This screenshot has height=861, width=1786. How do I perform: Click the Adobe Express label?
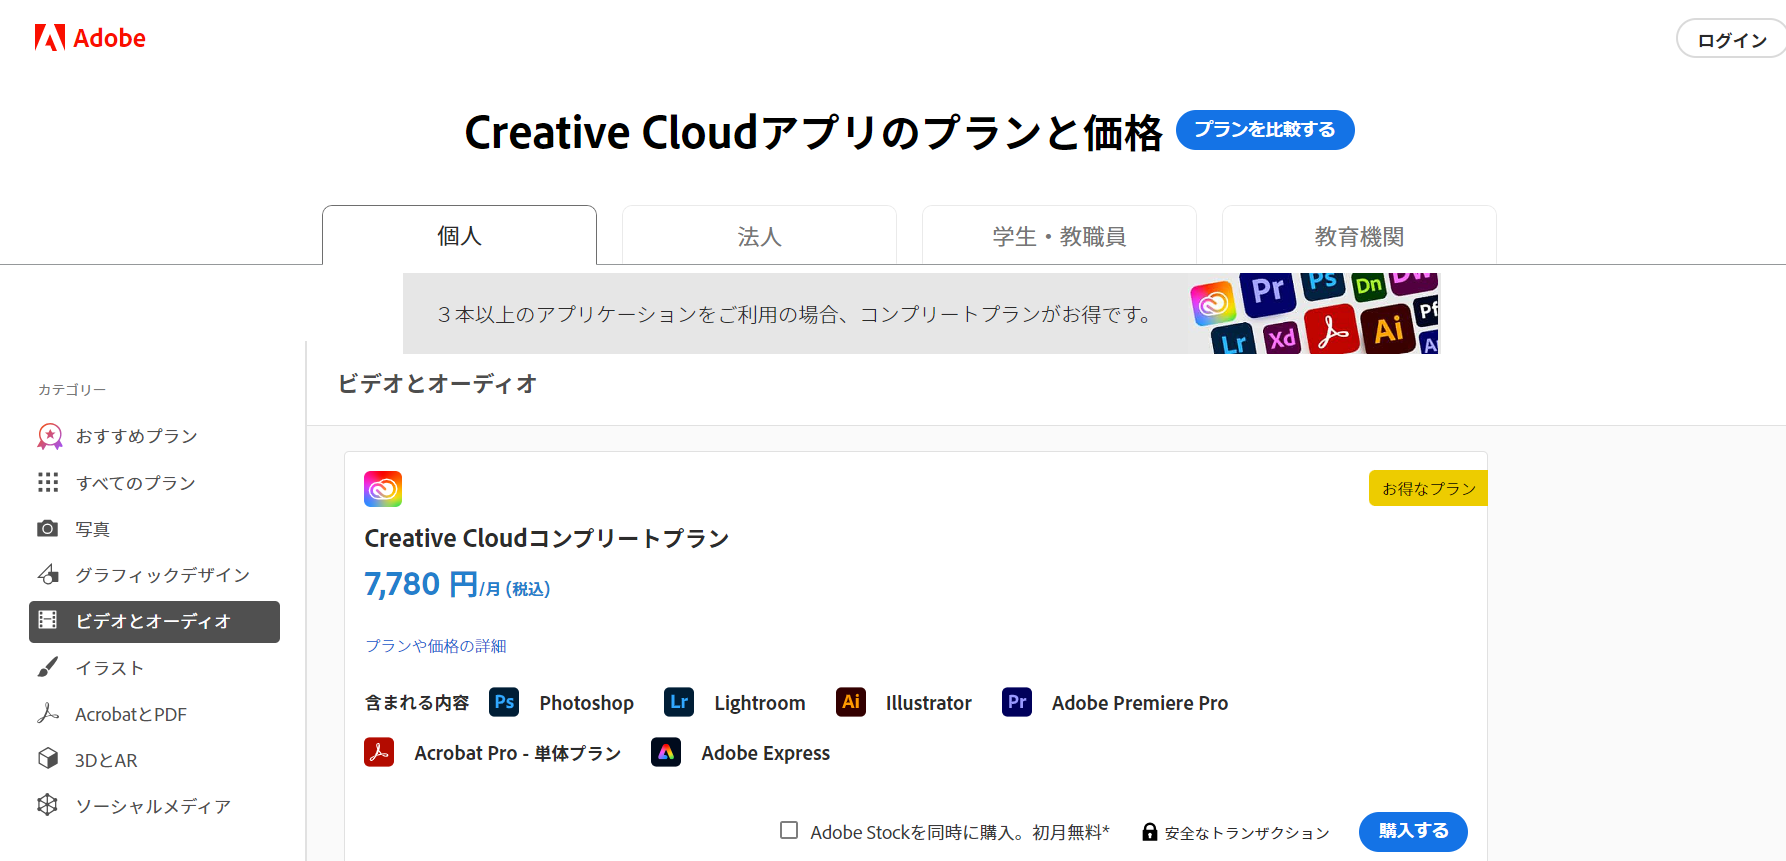click(766, 753)
